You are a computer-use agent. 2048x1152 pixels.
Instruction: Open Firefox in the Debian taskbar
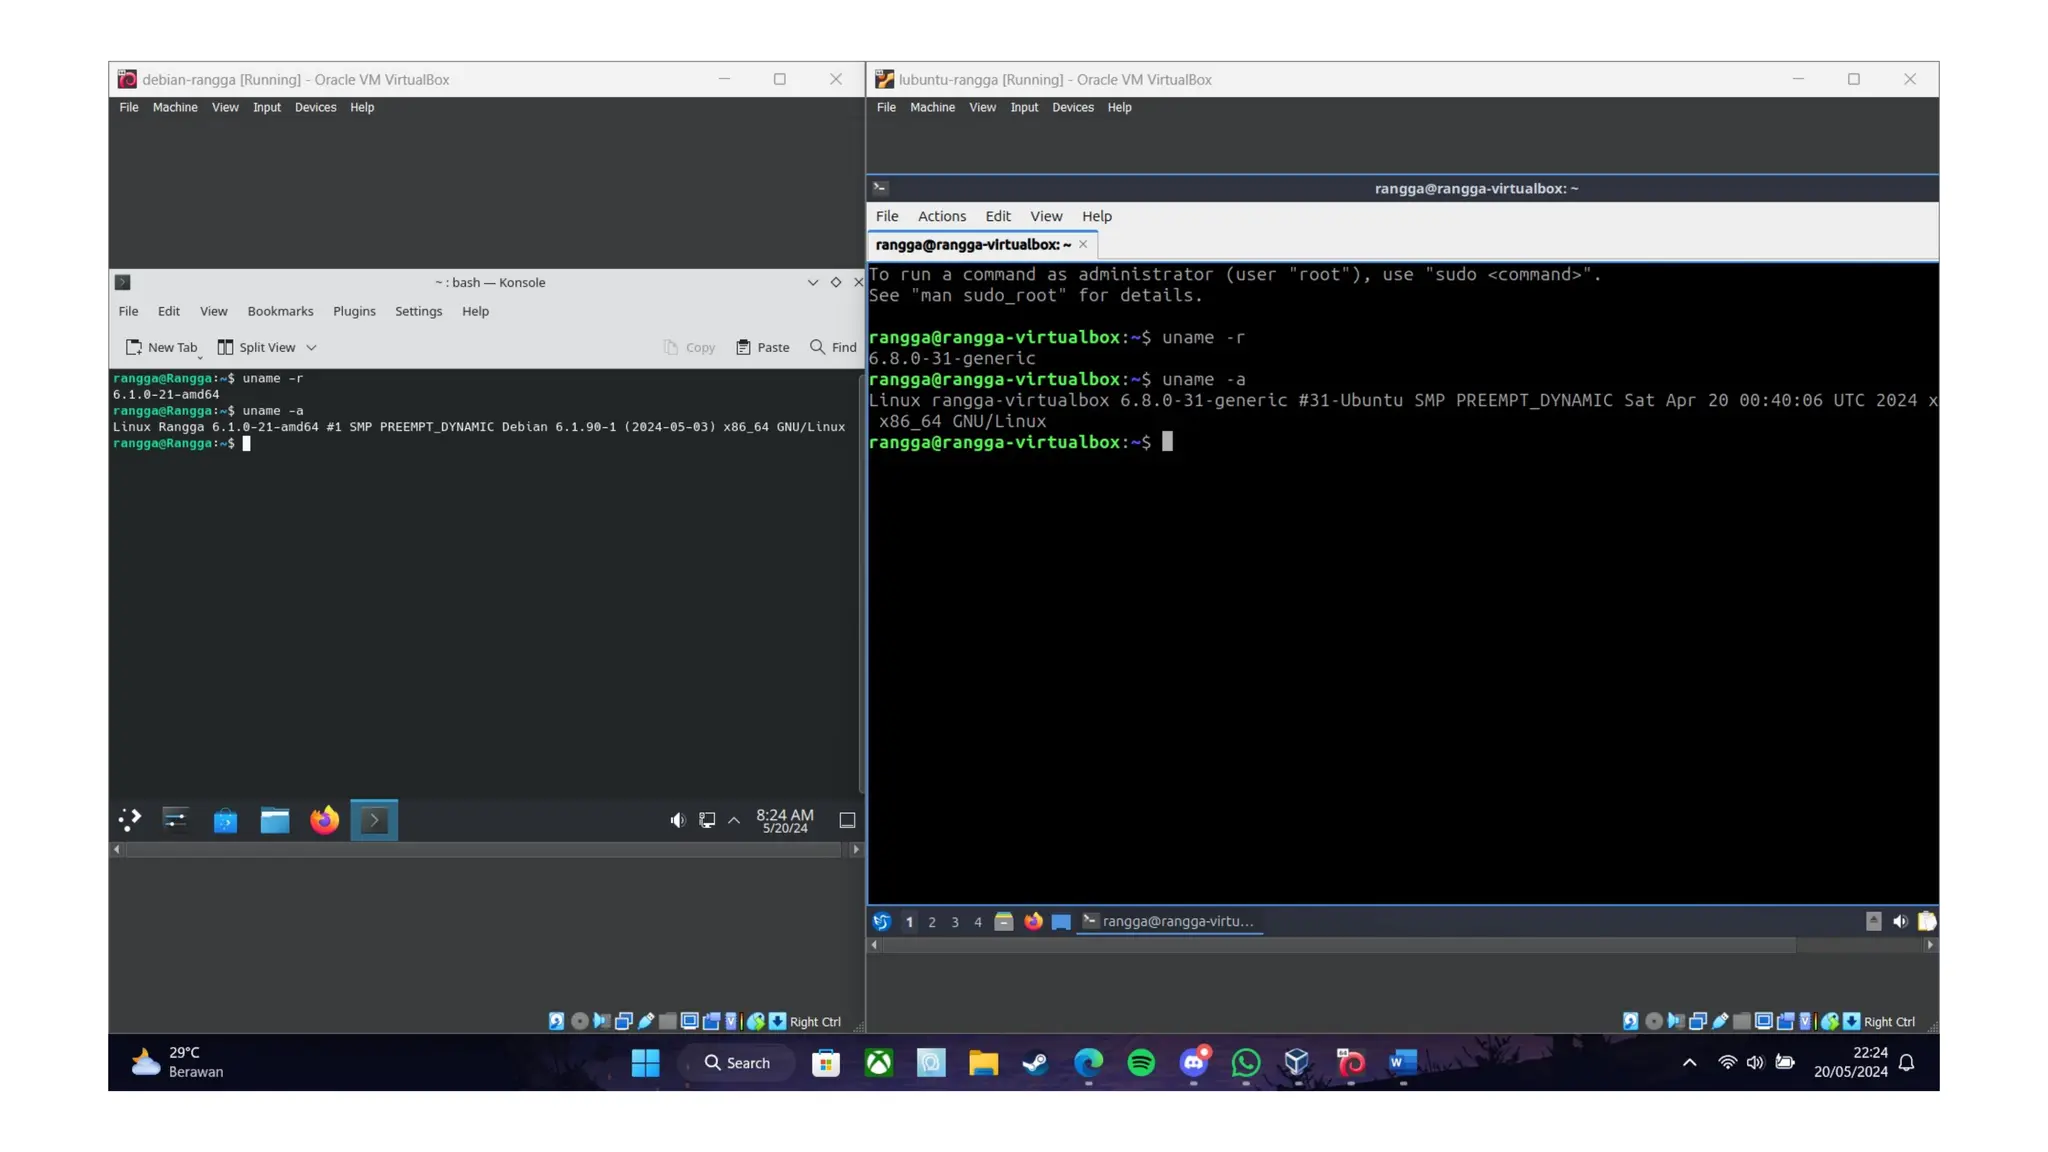324,820
